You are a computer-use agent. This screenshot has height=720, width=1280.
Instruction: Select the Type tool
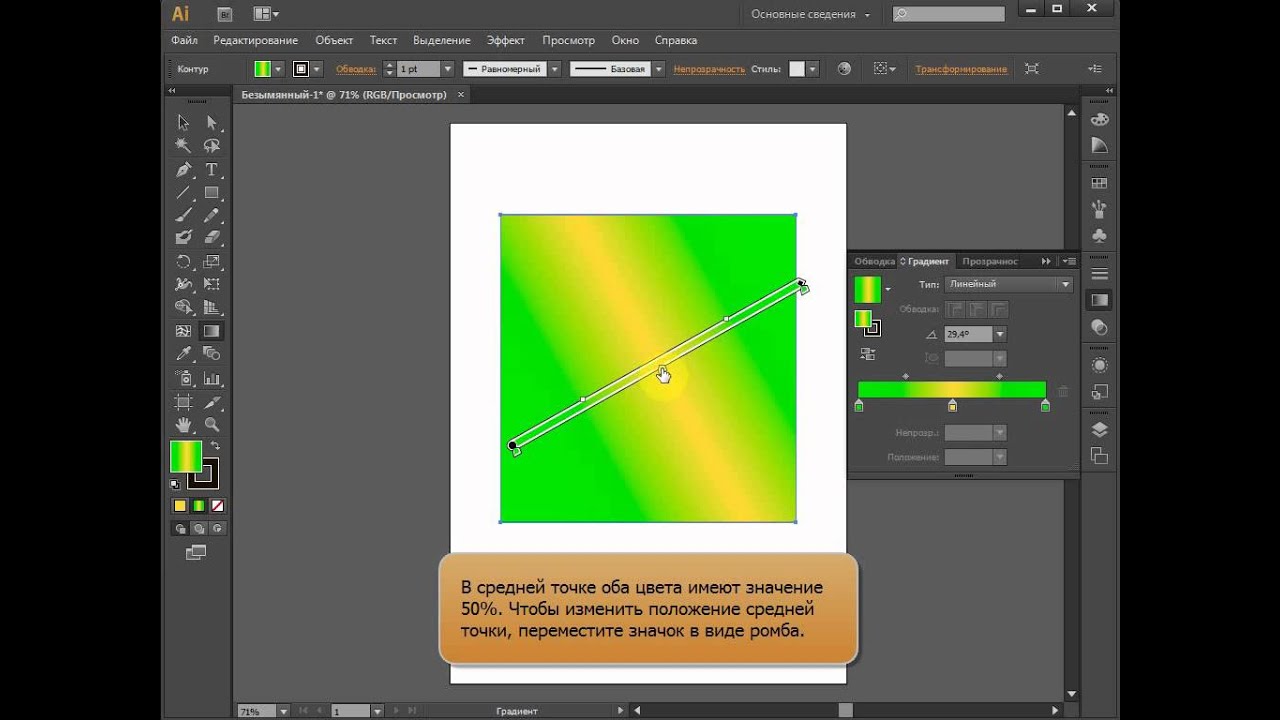(212, 170)
